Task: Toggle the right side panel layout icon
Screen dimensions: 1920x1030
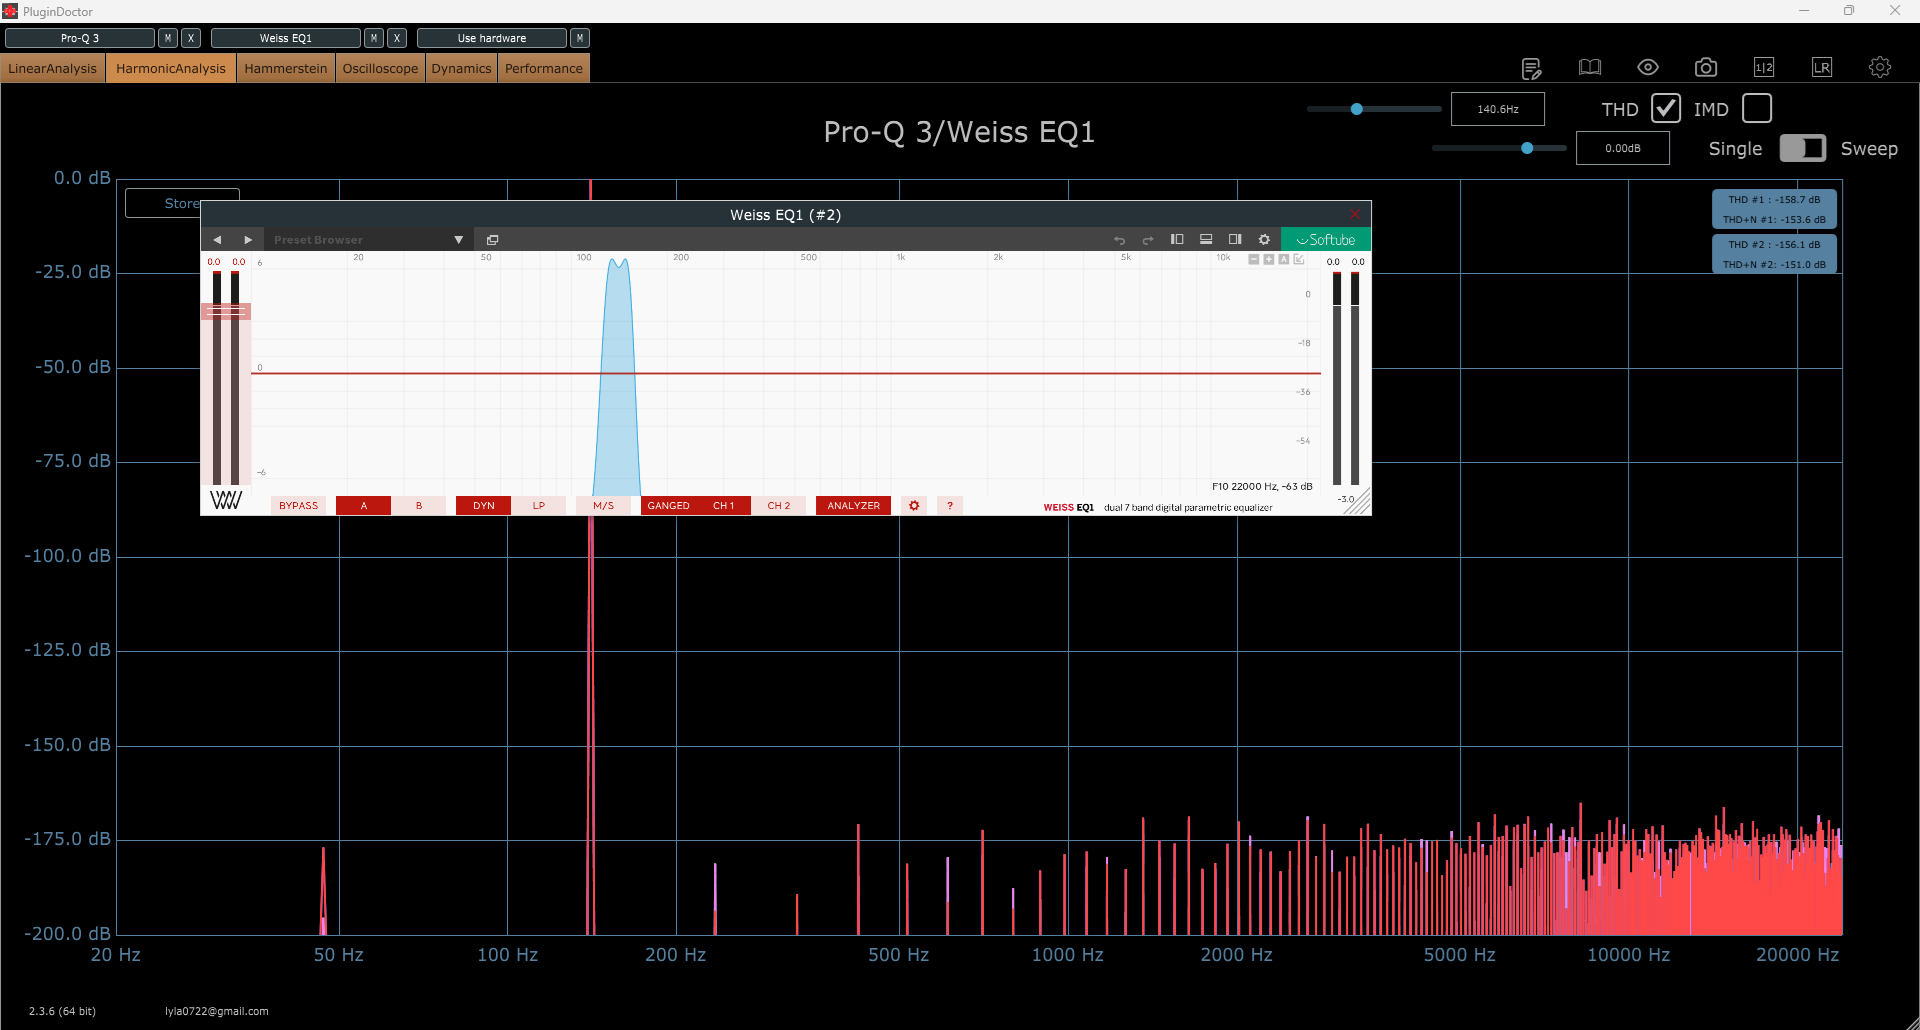Action: pos(1235,239)
